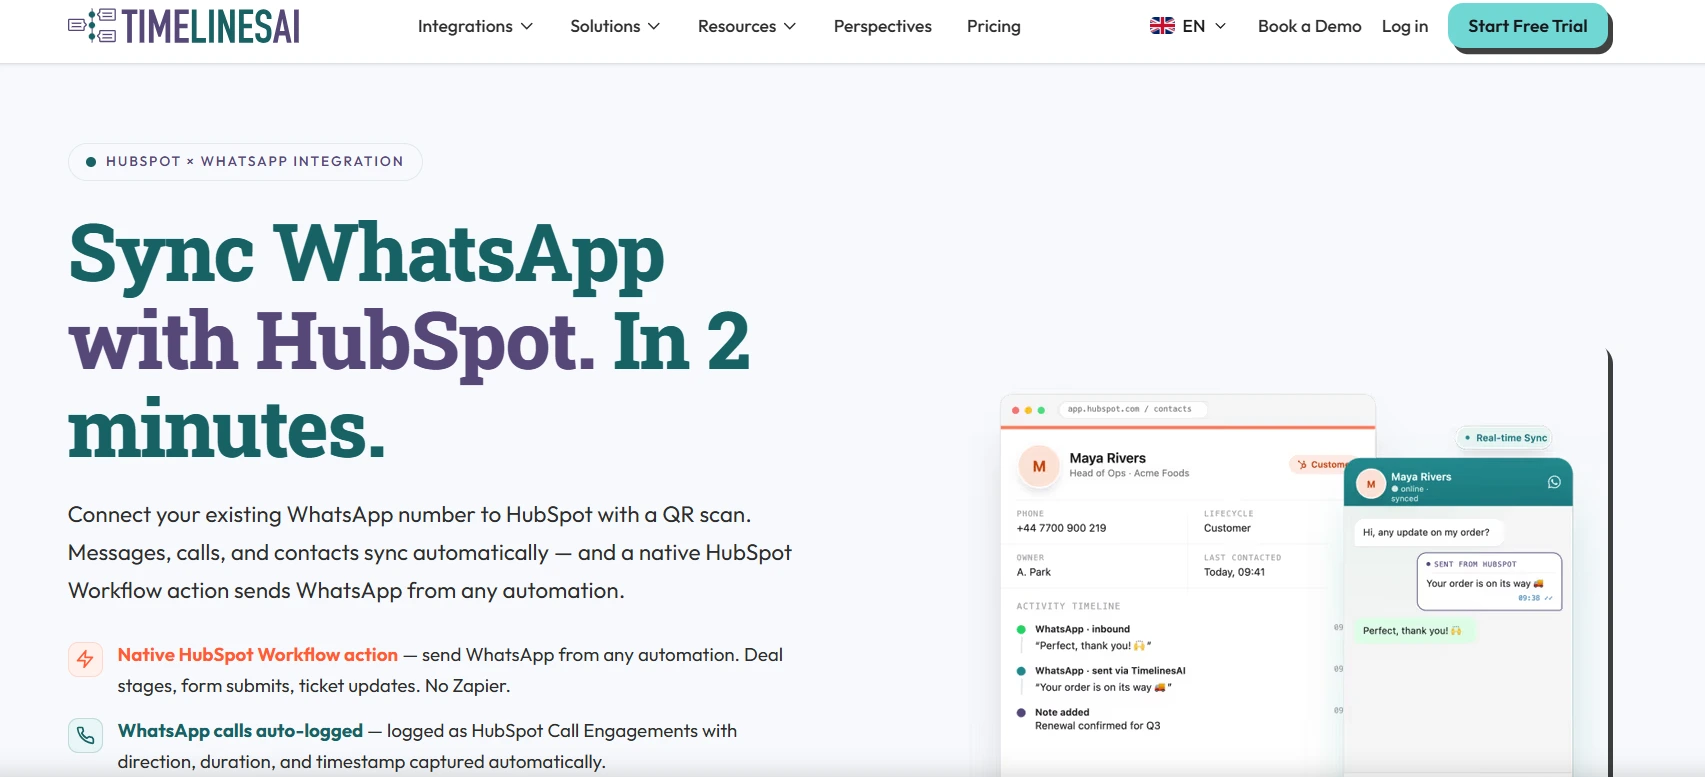Viewport: 1705px width, 777px height.
Task: Click the Activity Timeline heading
Action: click(1068, 606)
